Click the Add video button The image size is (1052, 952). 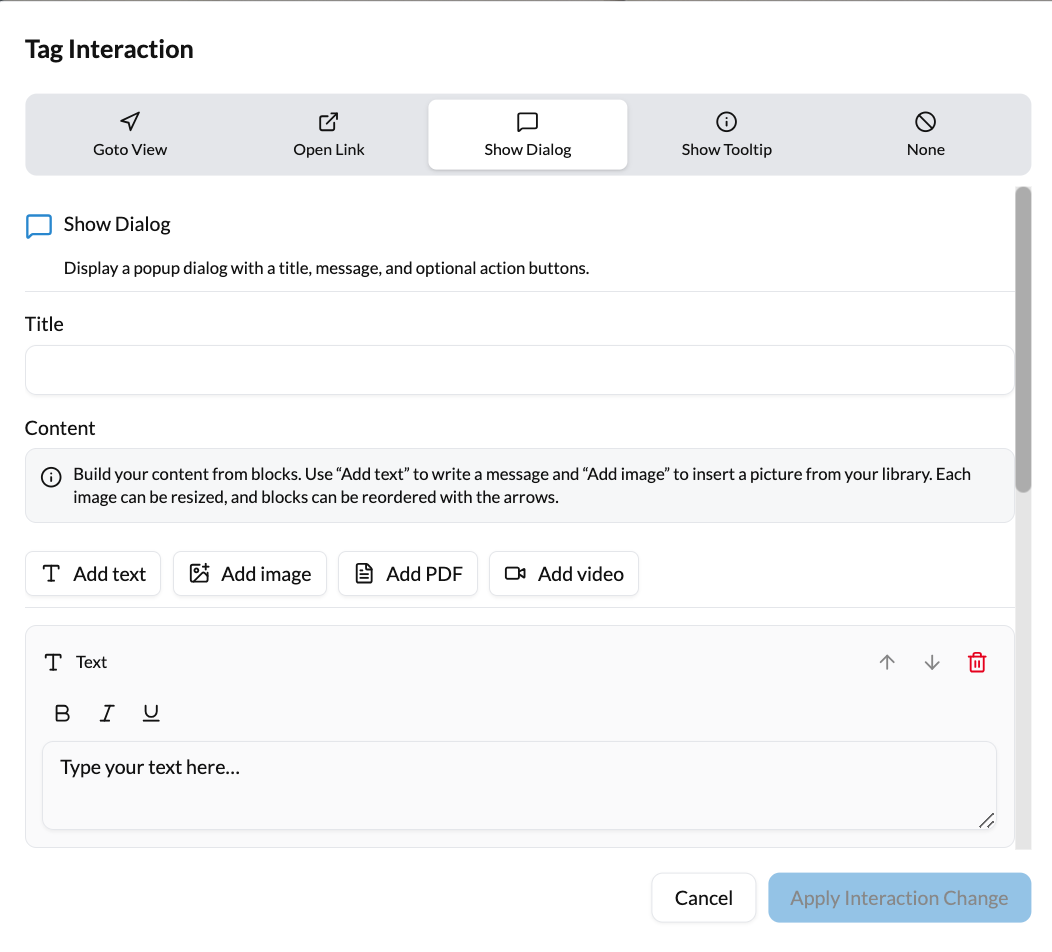(x=564, y=574)
